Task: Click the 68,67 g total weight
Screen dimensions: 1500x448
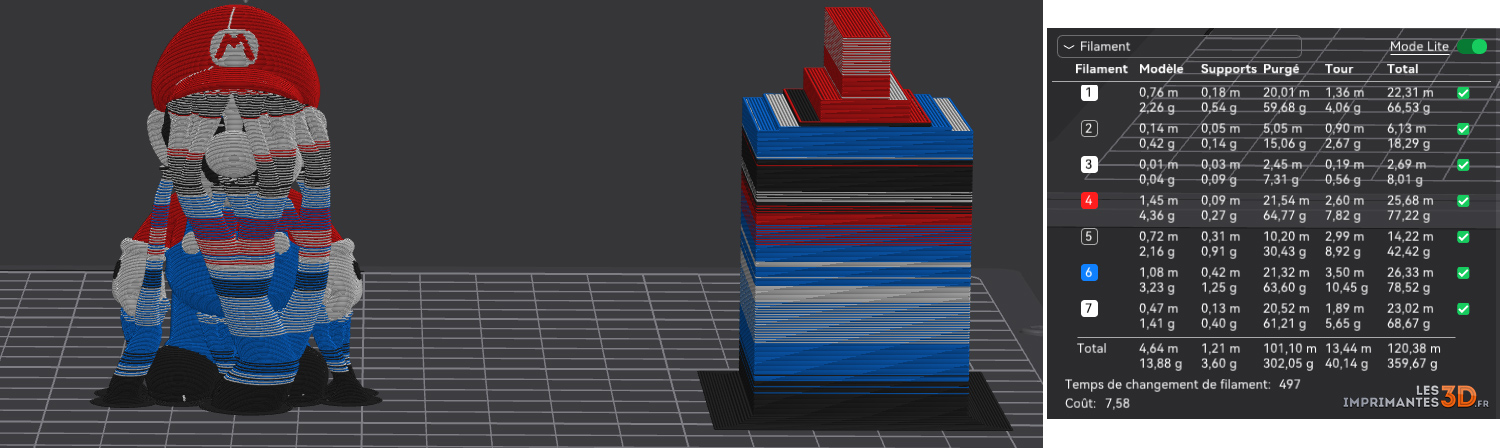Action: click(x=1410, y=323)
